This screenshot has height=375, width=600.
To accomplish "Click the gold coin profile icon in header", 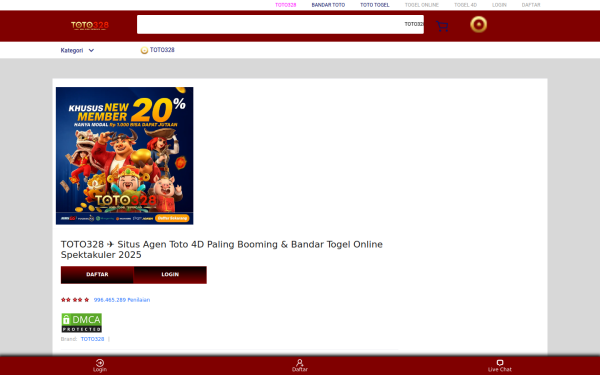I will tap(478, 24).
